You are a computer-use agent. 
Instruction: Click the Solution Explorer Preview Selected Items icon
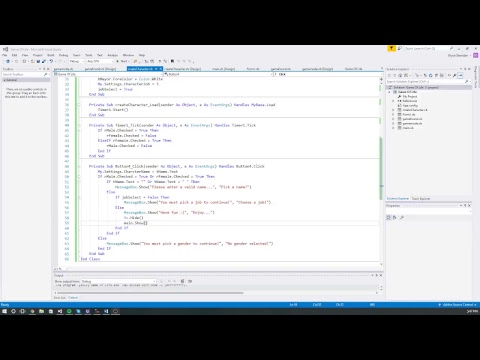tap(460, 76)
